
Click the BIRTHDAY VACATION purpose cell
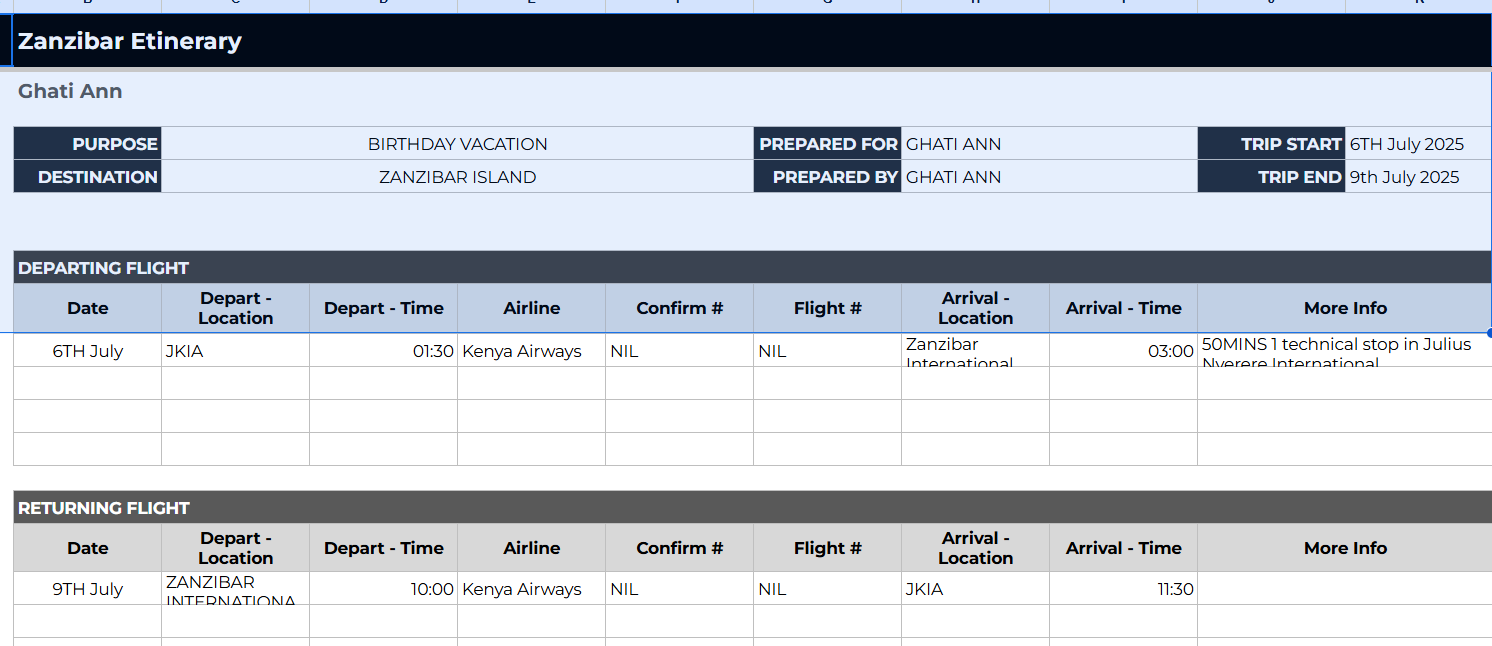pos(457,144)
